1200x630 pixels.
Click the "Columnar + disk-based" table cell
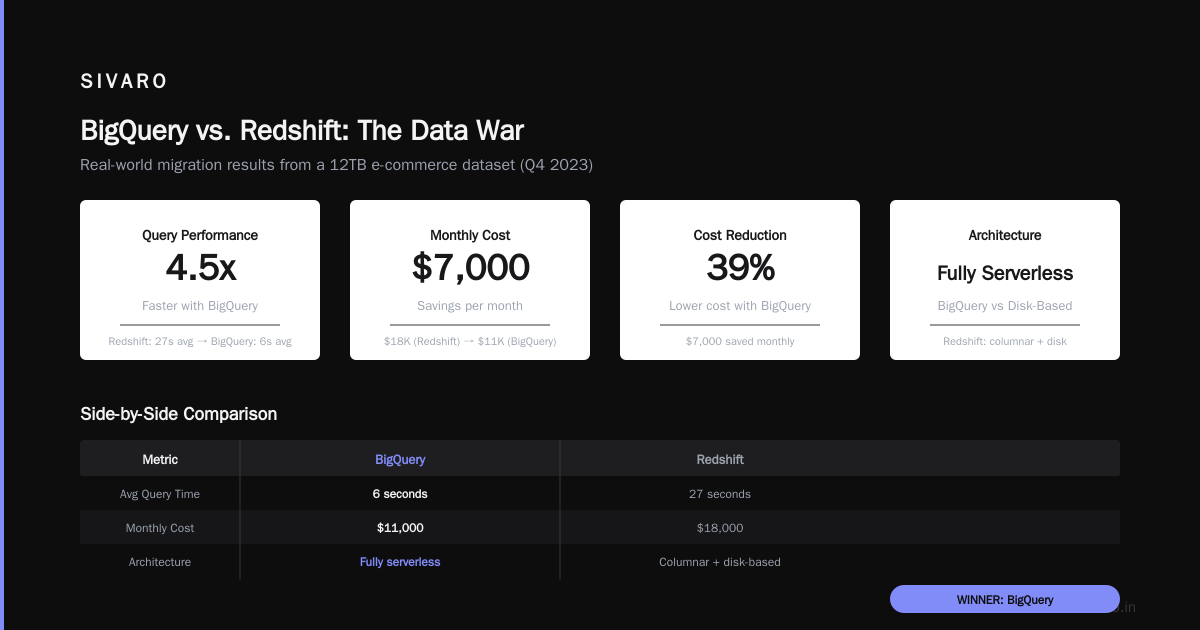[720, 562]
